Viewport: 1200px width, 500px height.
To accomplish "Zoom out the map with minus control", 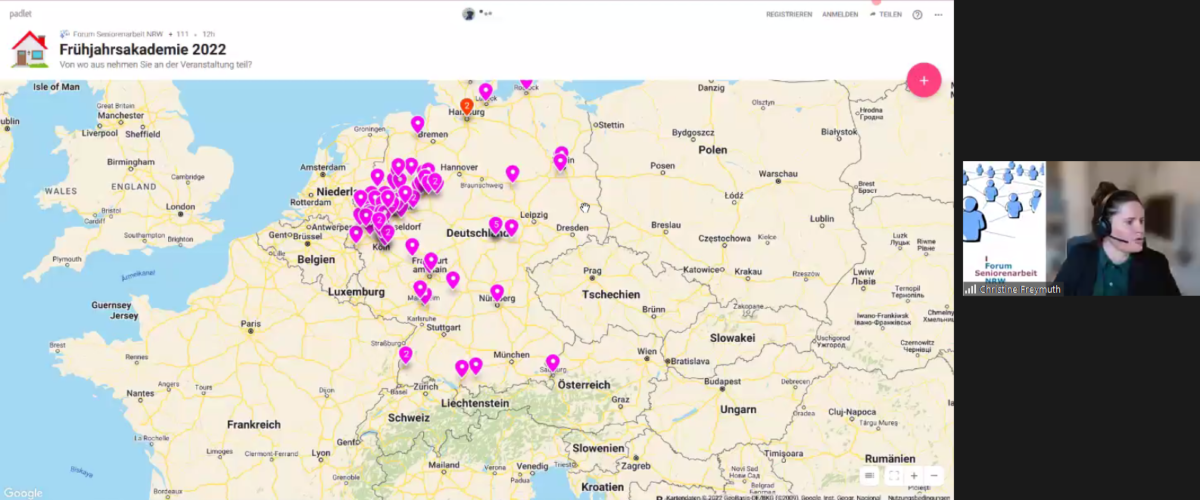I will pos(934,476).
